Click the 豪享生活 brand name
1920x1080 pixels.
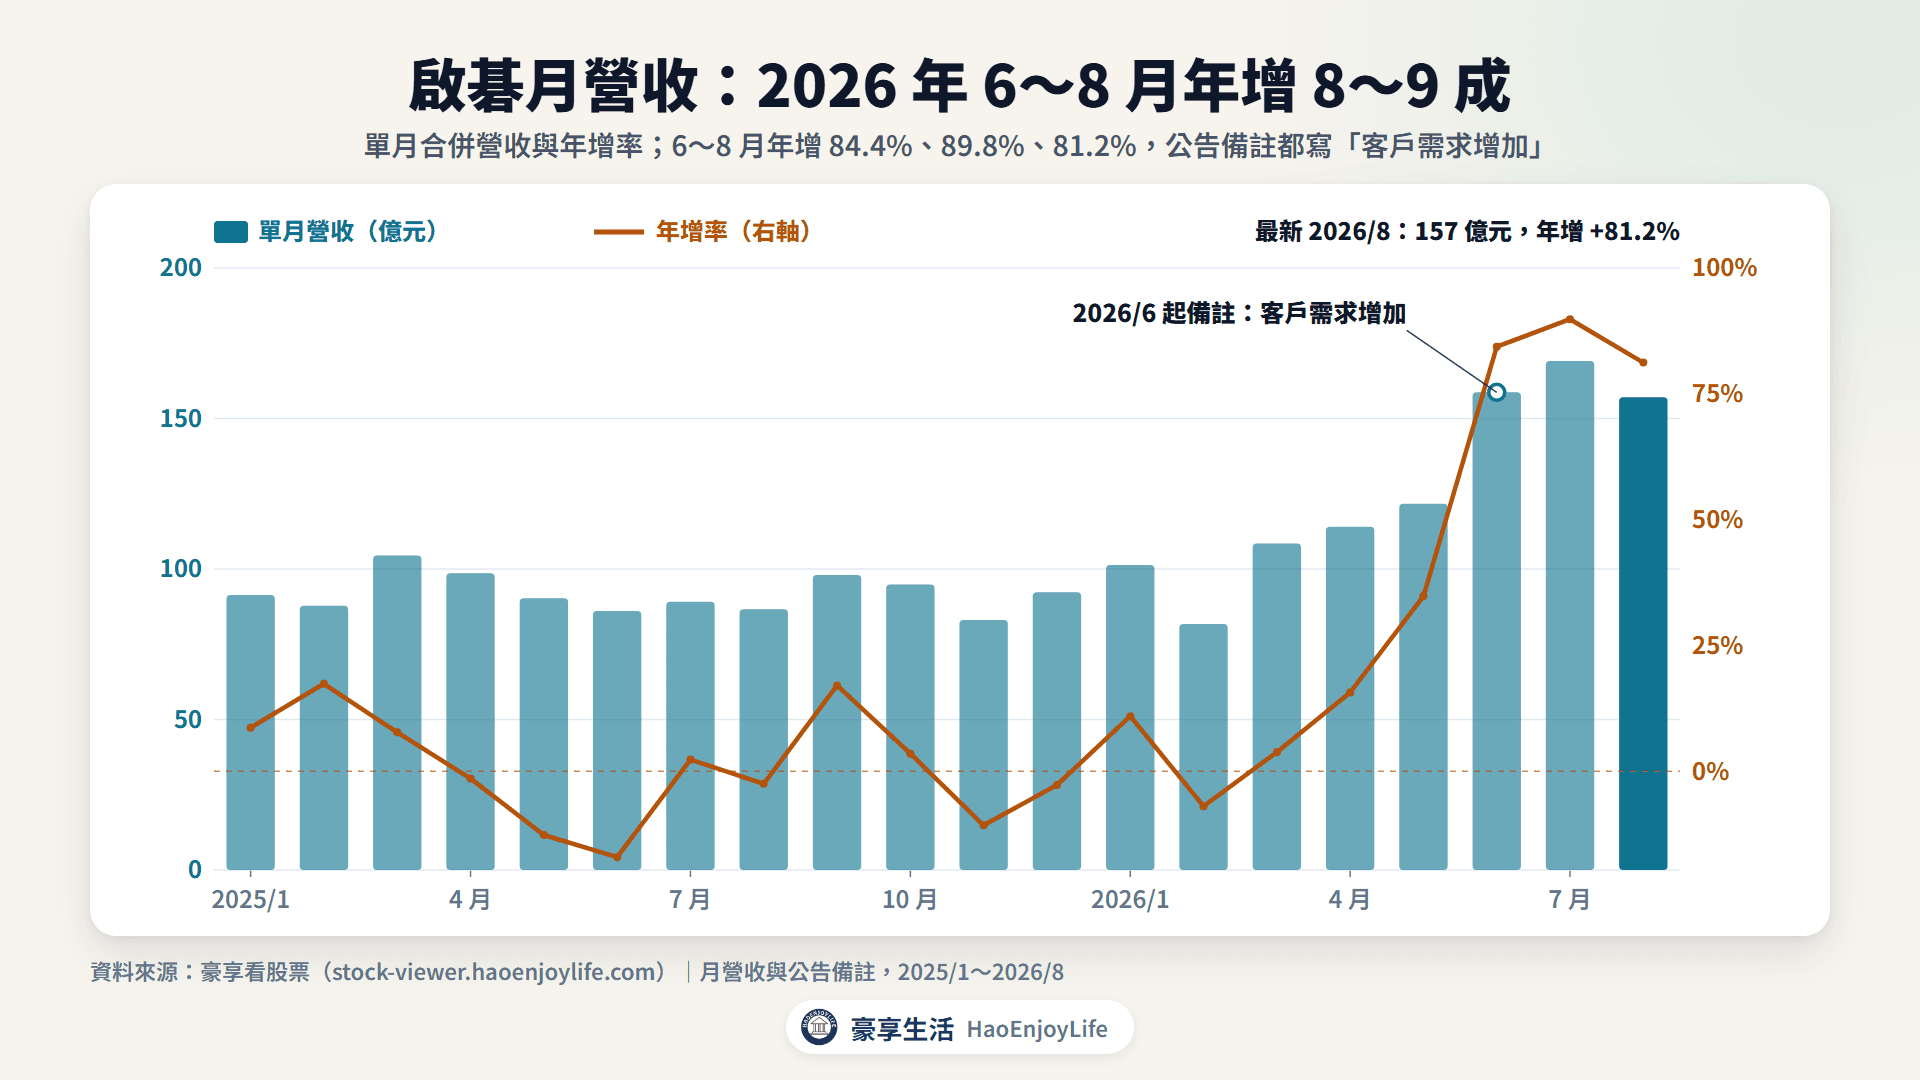tap(902, 1029)
